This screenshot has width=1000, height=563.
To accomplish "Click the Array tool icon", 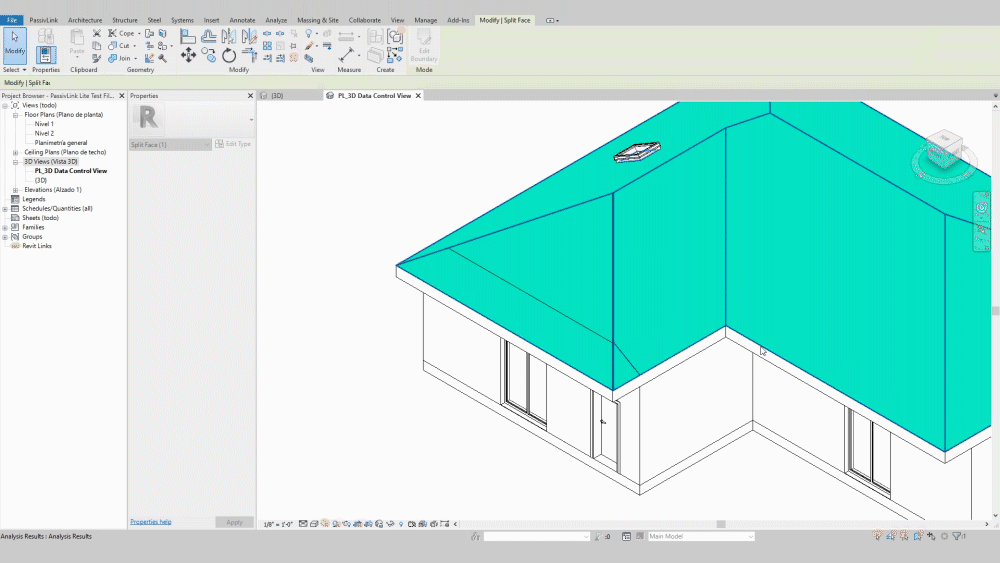I will (x=267, y=45).
